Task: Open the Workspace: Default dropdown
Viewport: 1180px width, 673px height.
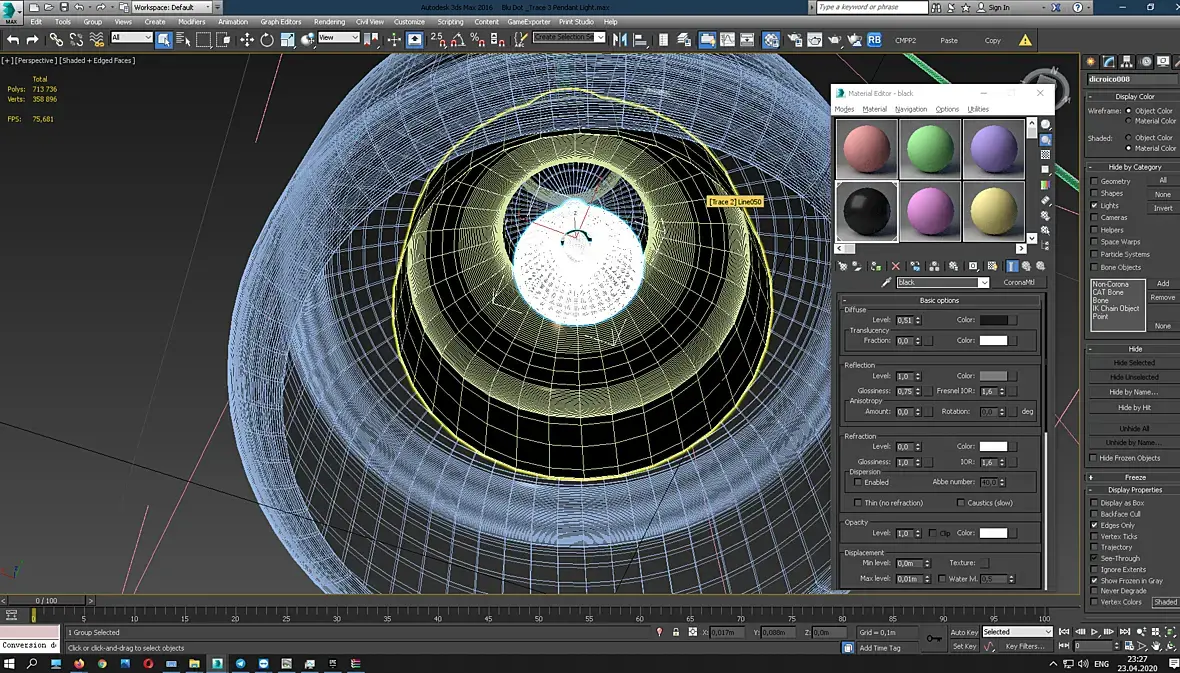Action: click(170, 7)
